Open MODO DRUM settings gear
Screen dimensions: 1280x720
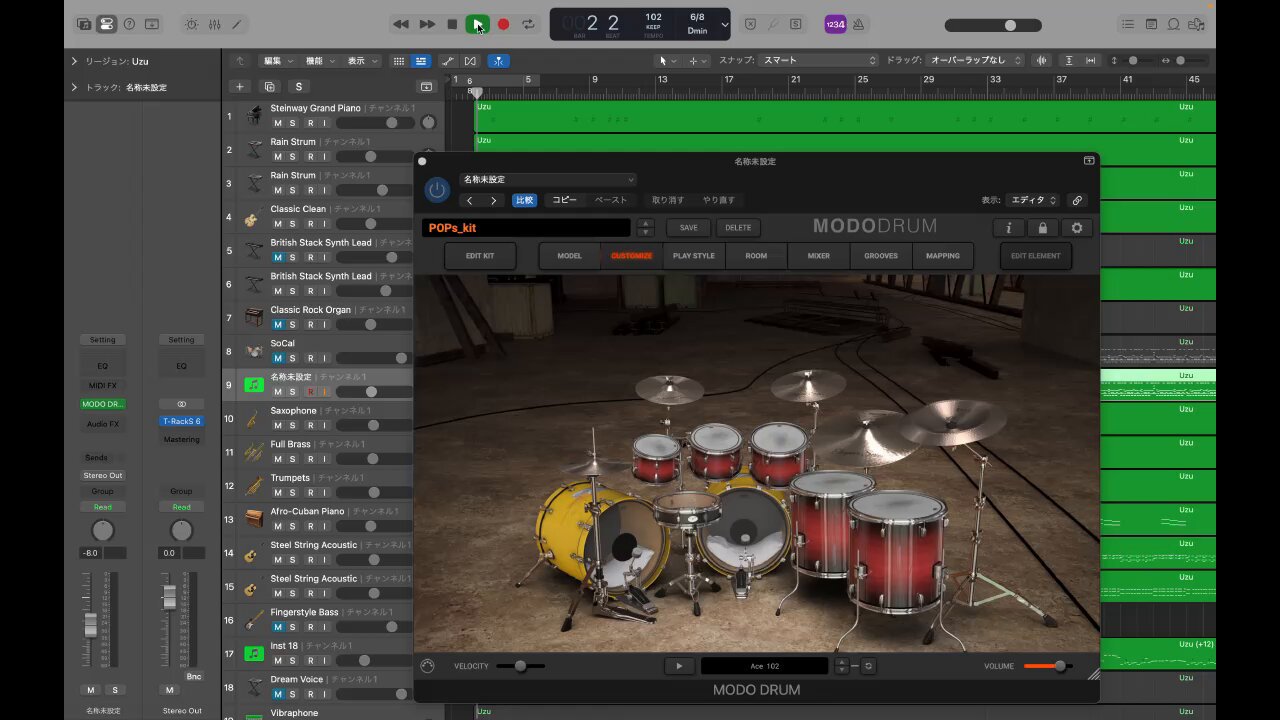tap(1077, 228)
